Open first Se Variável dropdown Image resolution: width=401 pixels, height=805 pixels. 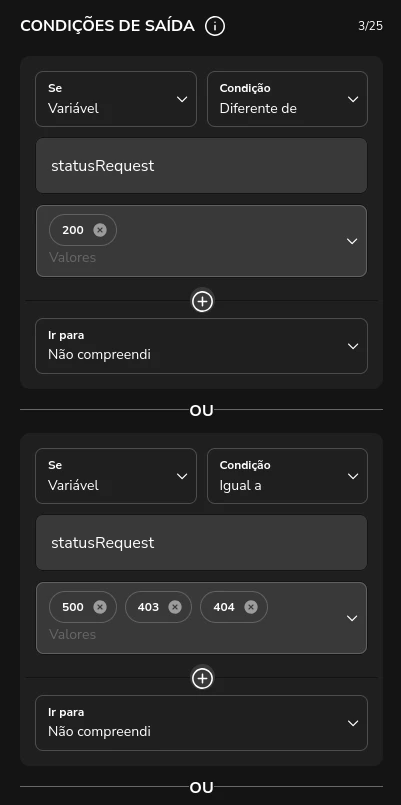point(116,99)
